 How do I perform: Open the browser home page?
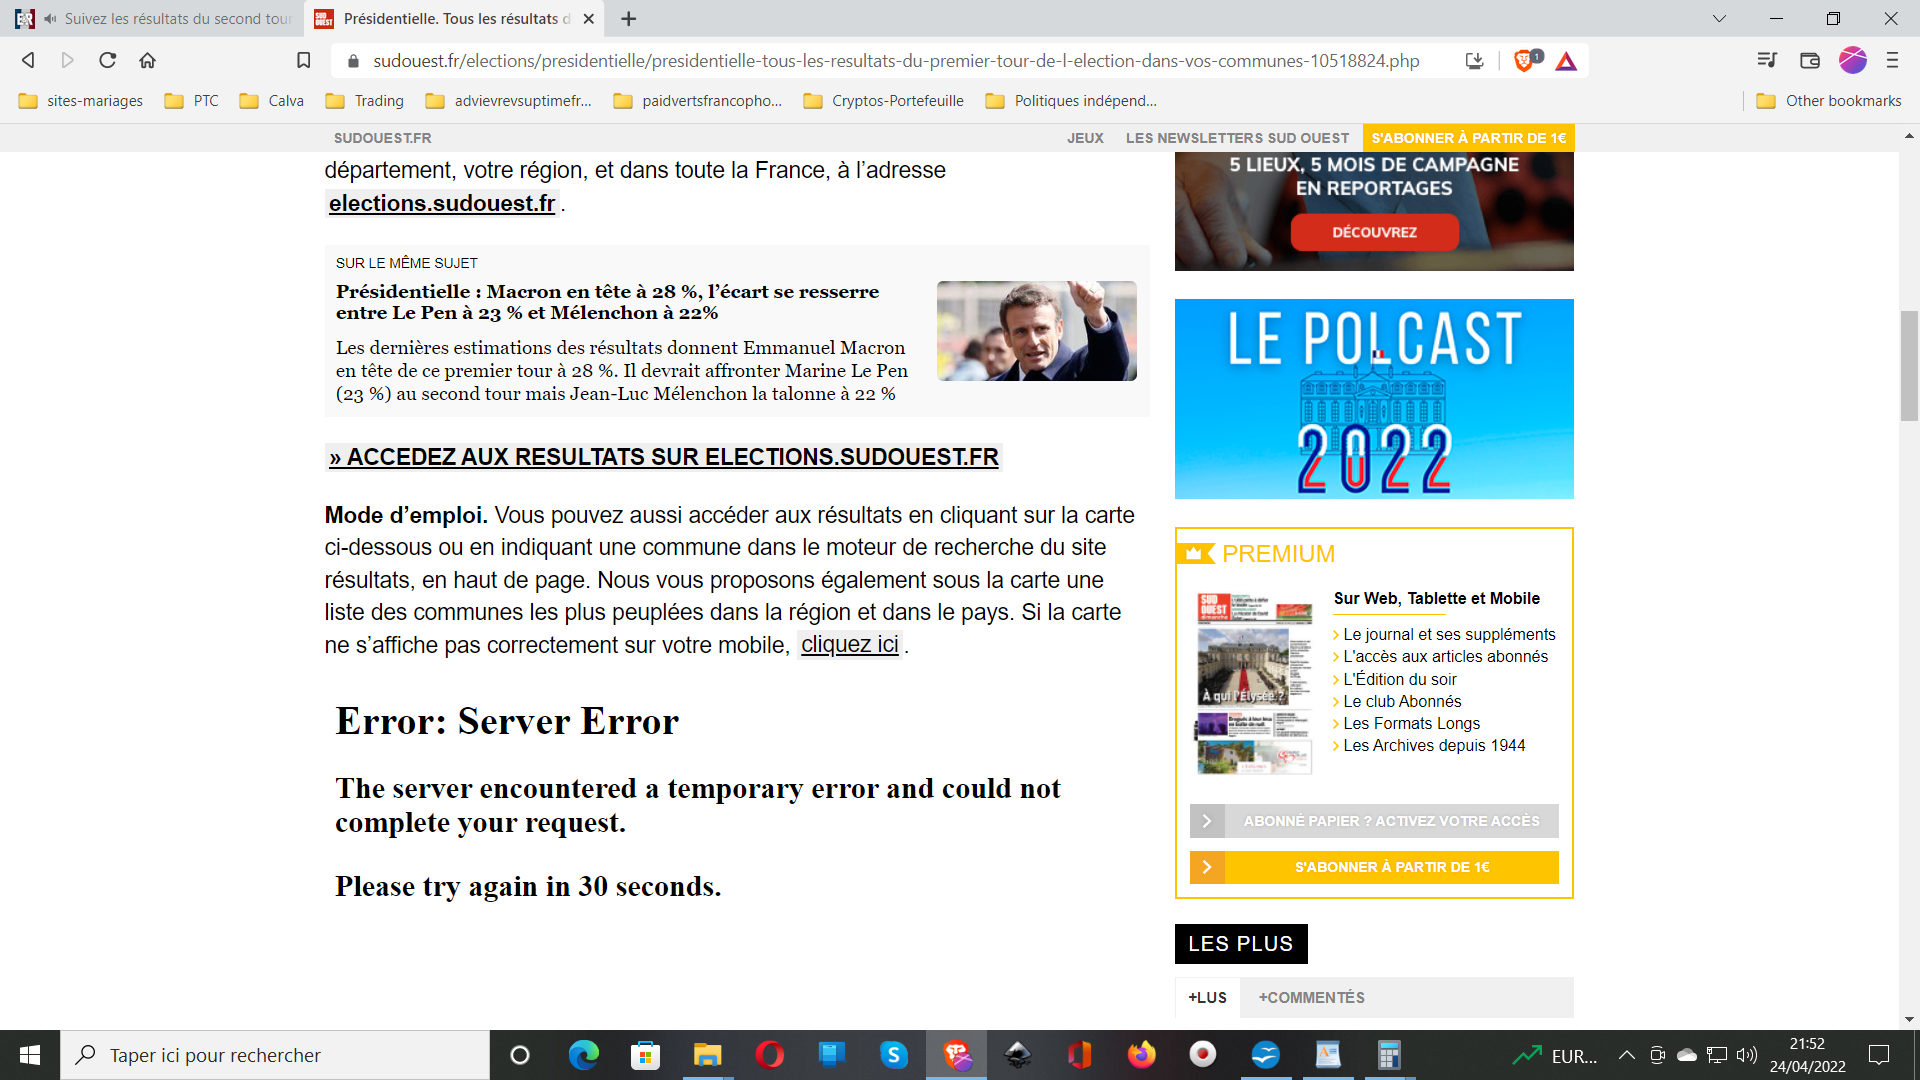coord(147,60)
